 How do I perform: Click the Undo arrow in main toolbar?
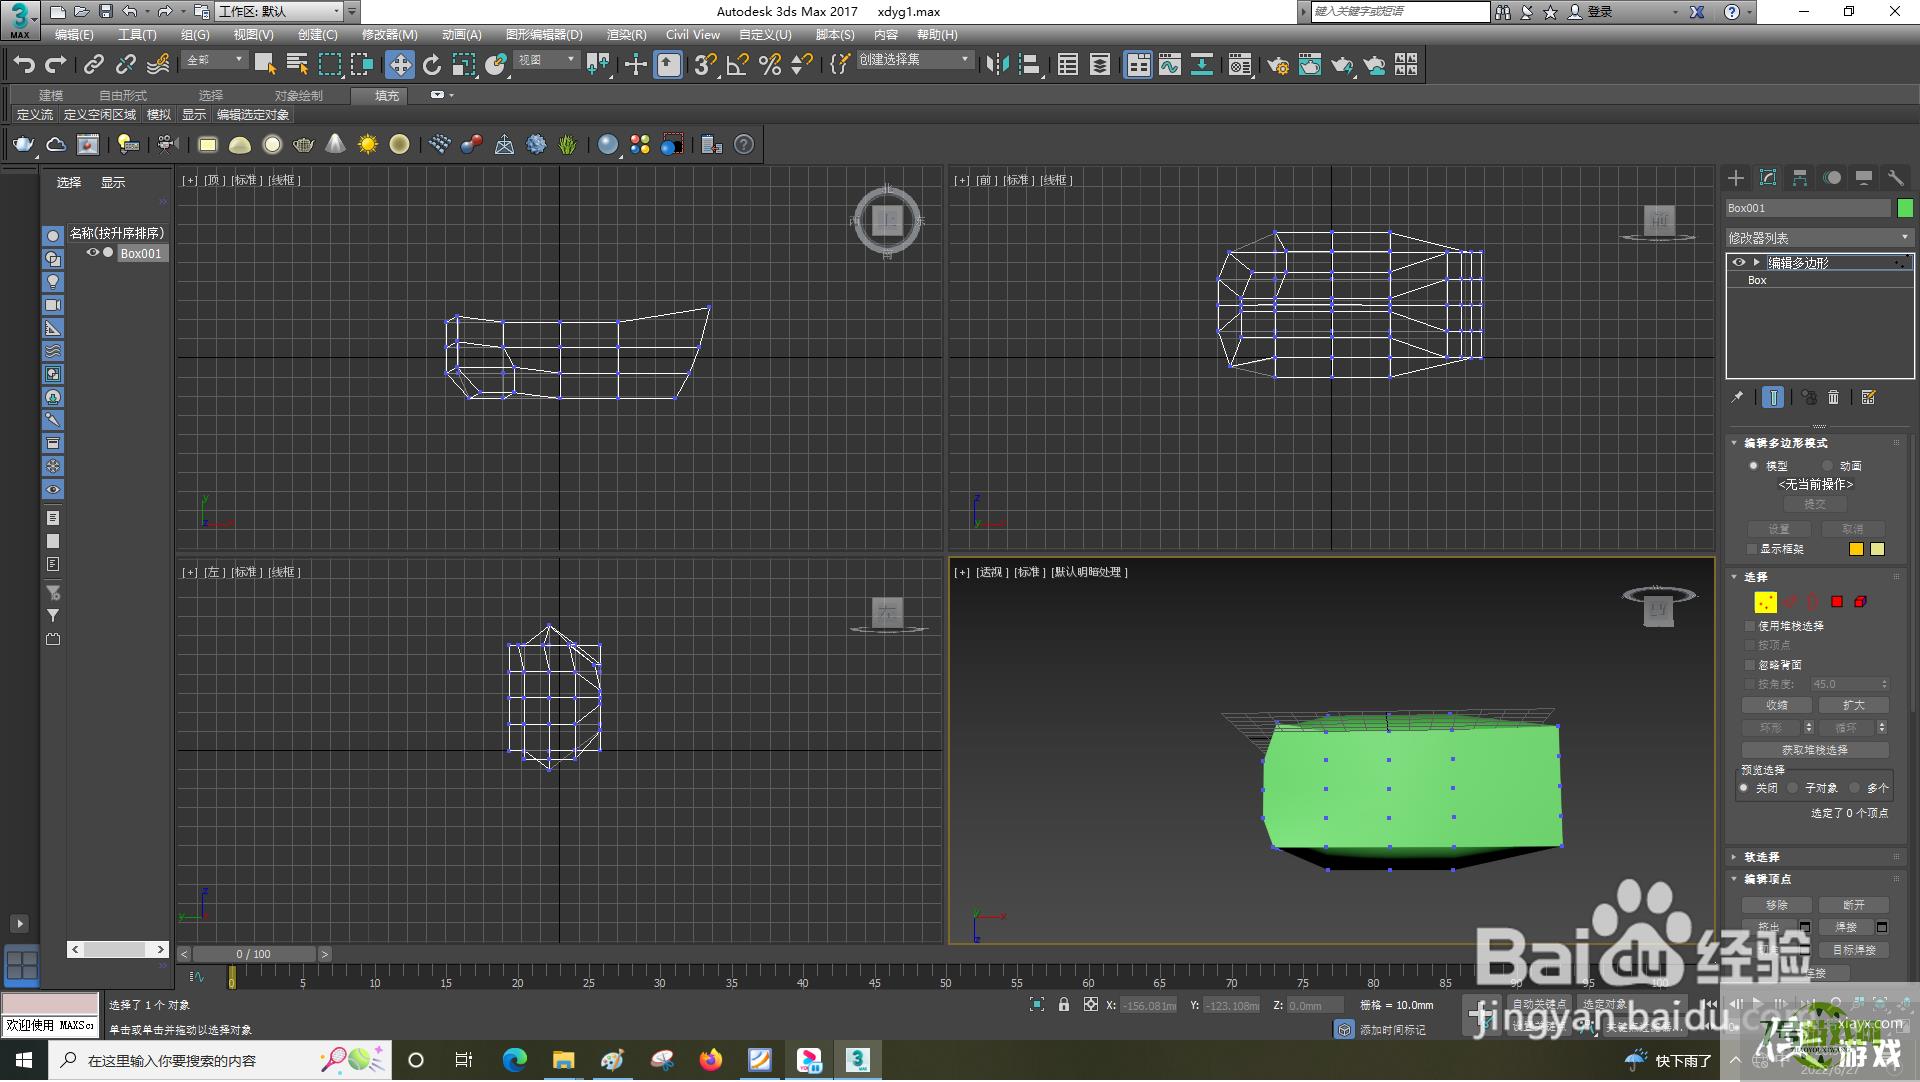point(24,65)
